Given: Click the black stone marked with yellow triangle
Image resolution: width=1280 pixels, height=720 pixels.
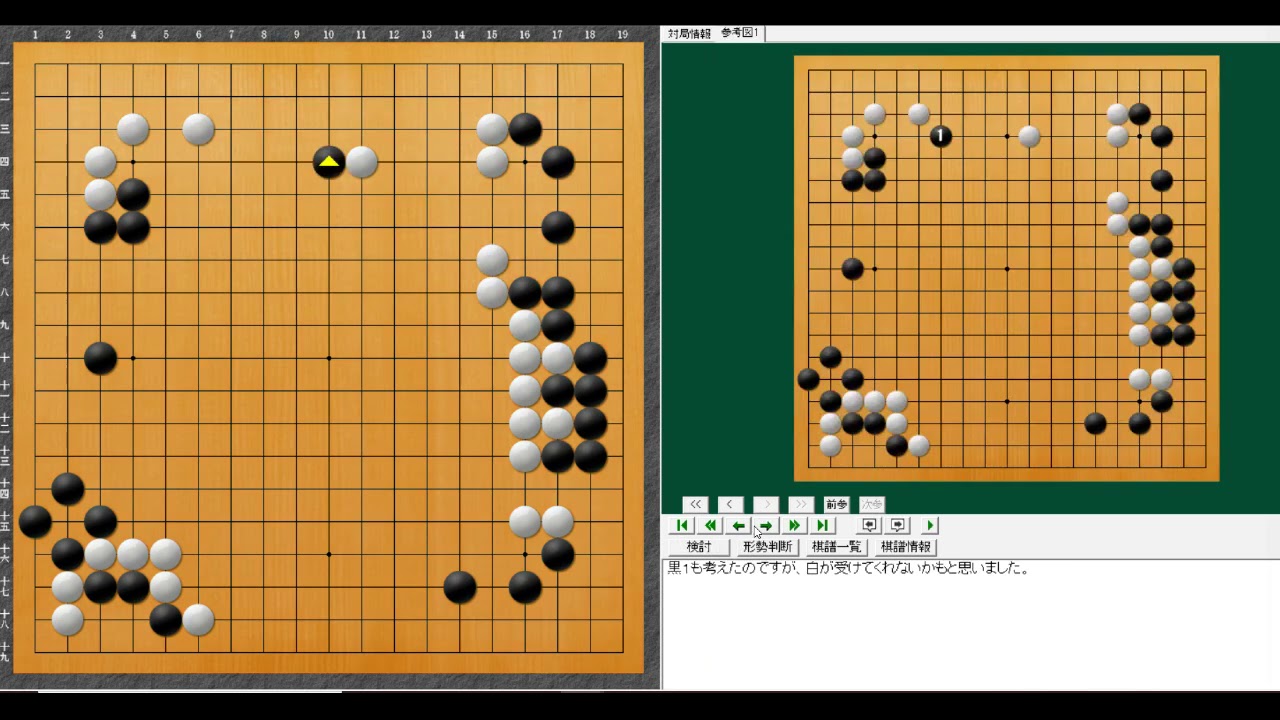Looking at the screenshot, I should tap(329, 161).
